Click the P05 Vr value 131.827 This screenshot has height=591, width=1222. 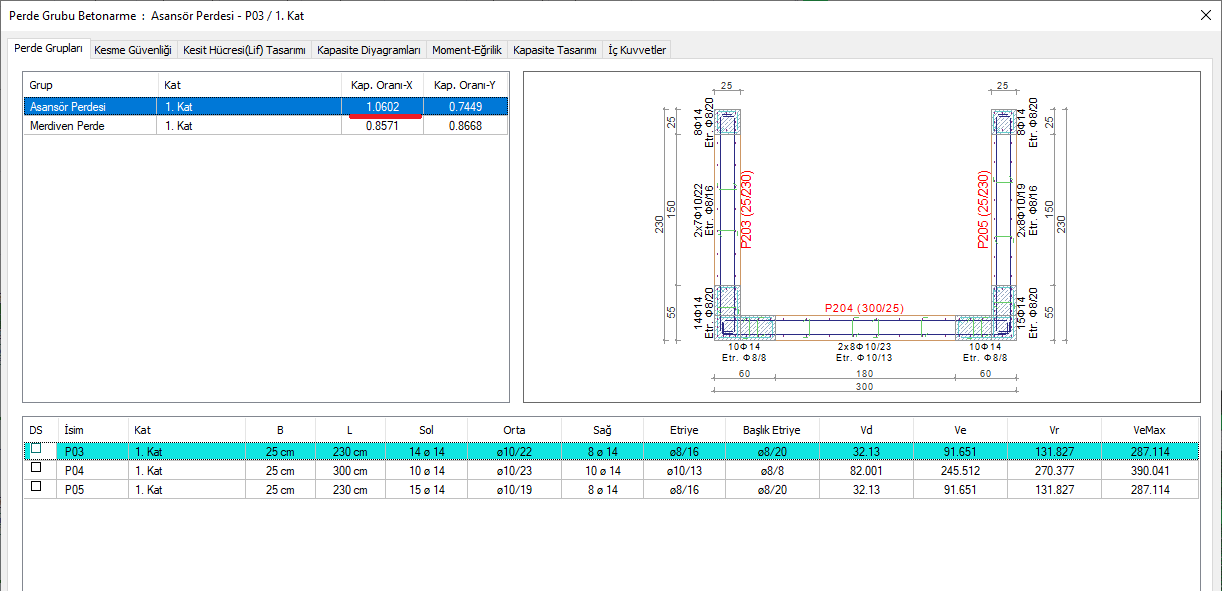click(x=1054, y=489)
